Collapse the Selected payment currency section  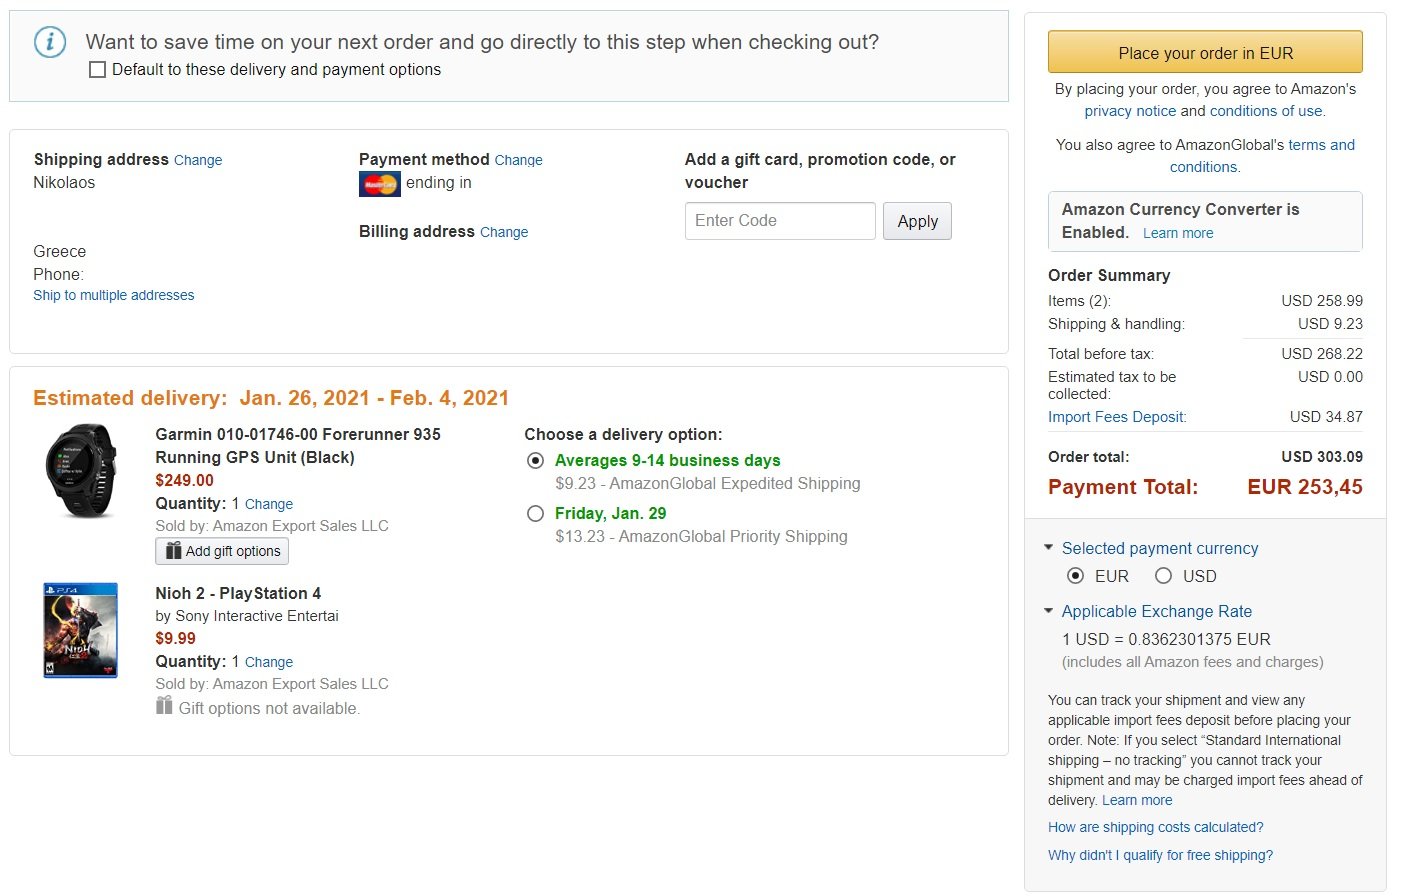click(1048, 548)
